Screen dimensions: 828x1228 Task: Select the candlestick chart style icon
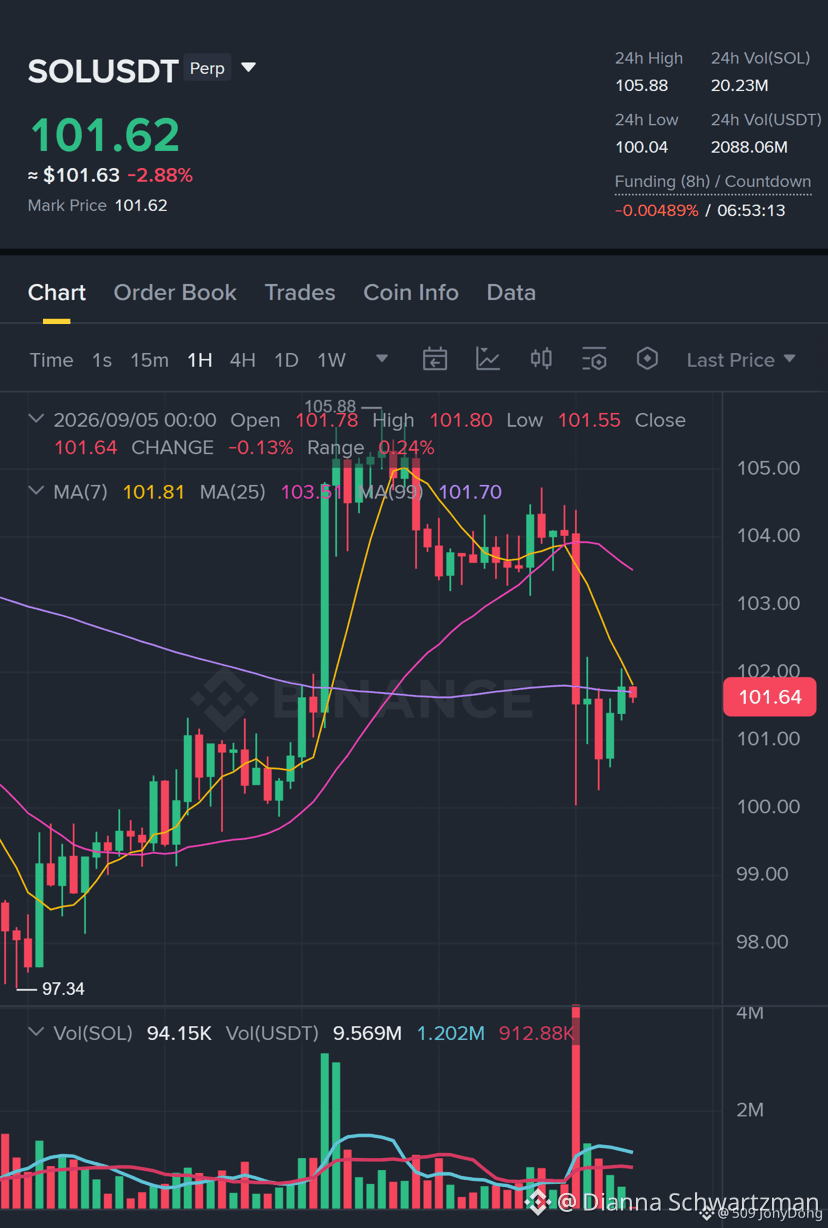(x=541, y=358)
